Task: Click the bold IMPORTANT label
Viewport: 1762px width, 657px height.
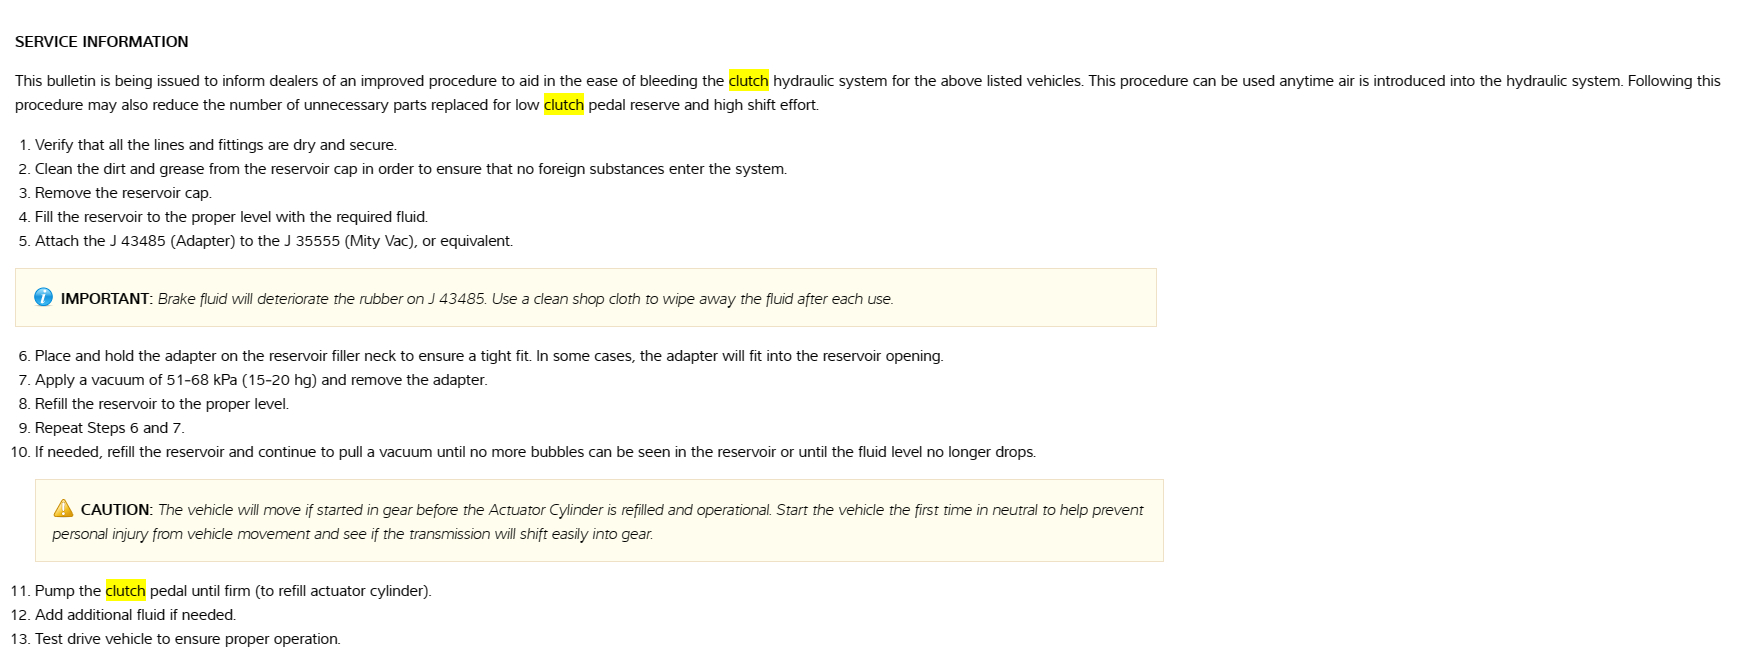Action: (106, 299)
